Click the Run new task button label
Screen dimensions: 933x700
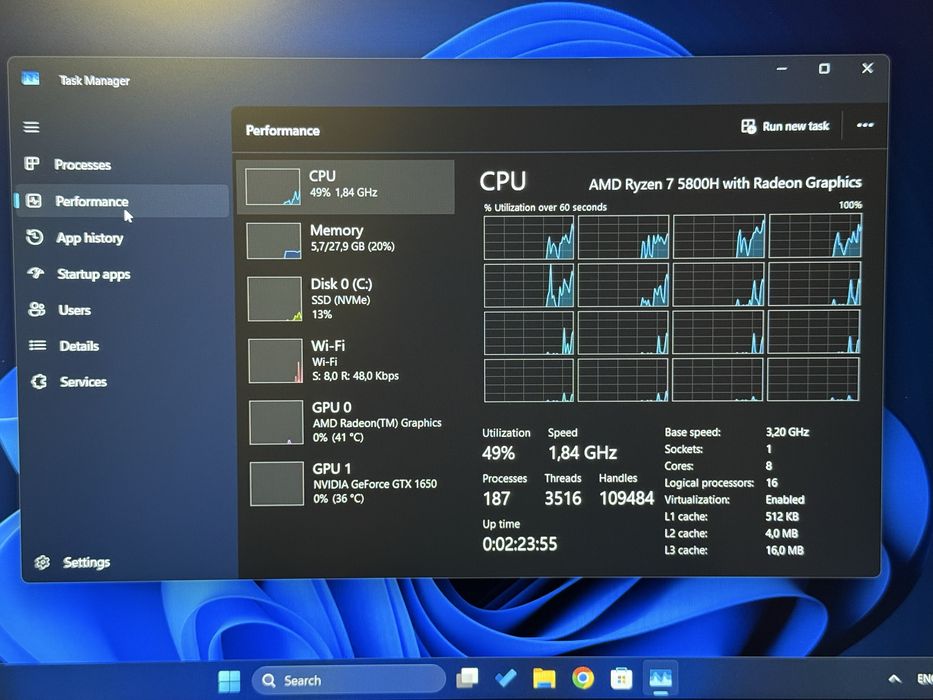tap(796, 126)
